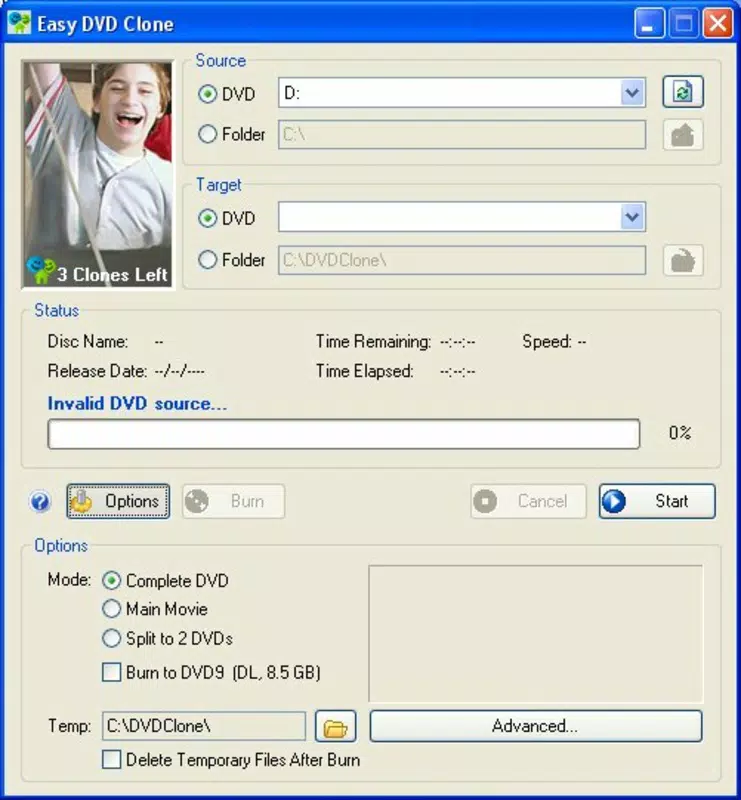Image resolution: width=741 pixels, height=800 pixels.
Task: Select DVD as the target
Action: pos(226,218)
